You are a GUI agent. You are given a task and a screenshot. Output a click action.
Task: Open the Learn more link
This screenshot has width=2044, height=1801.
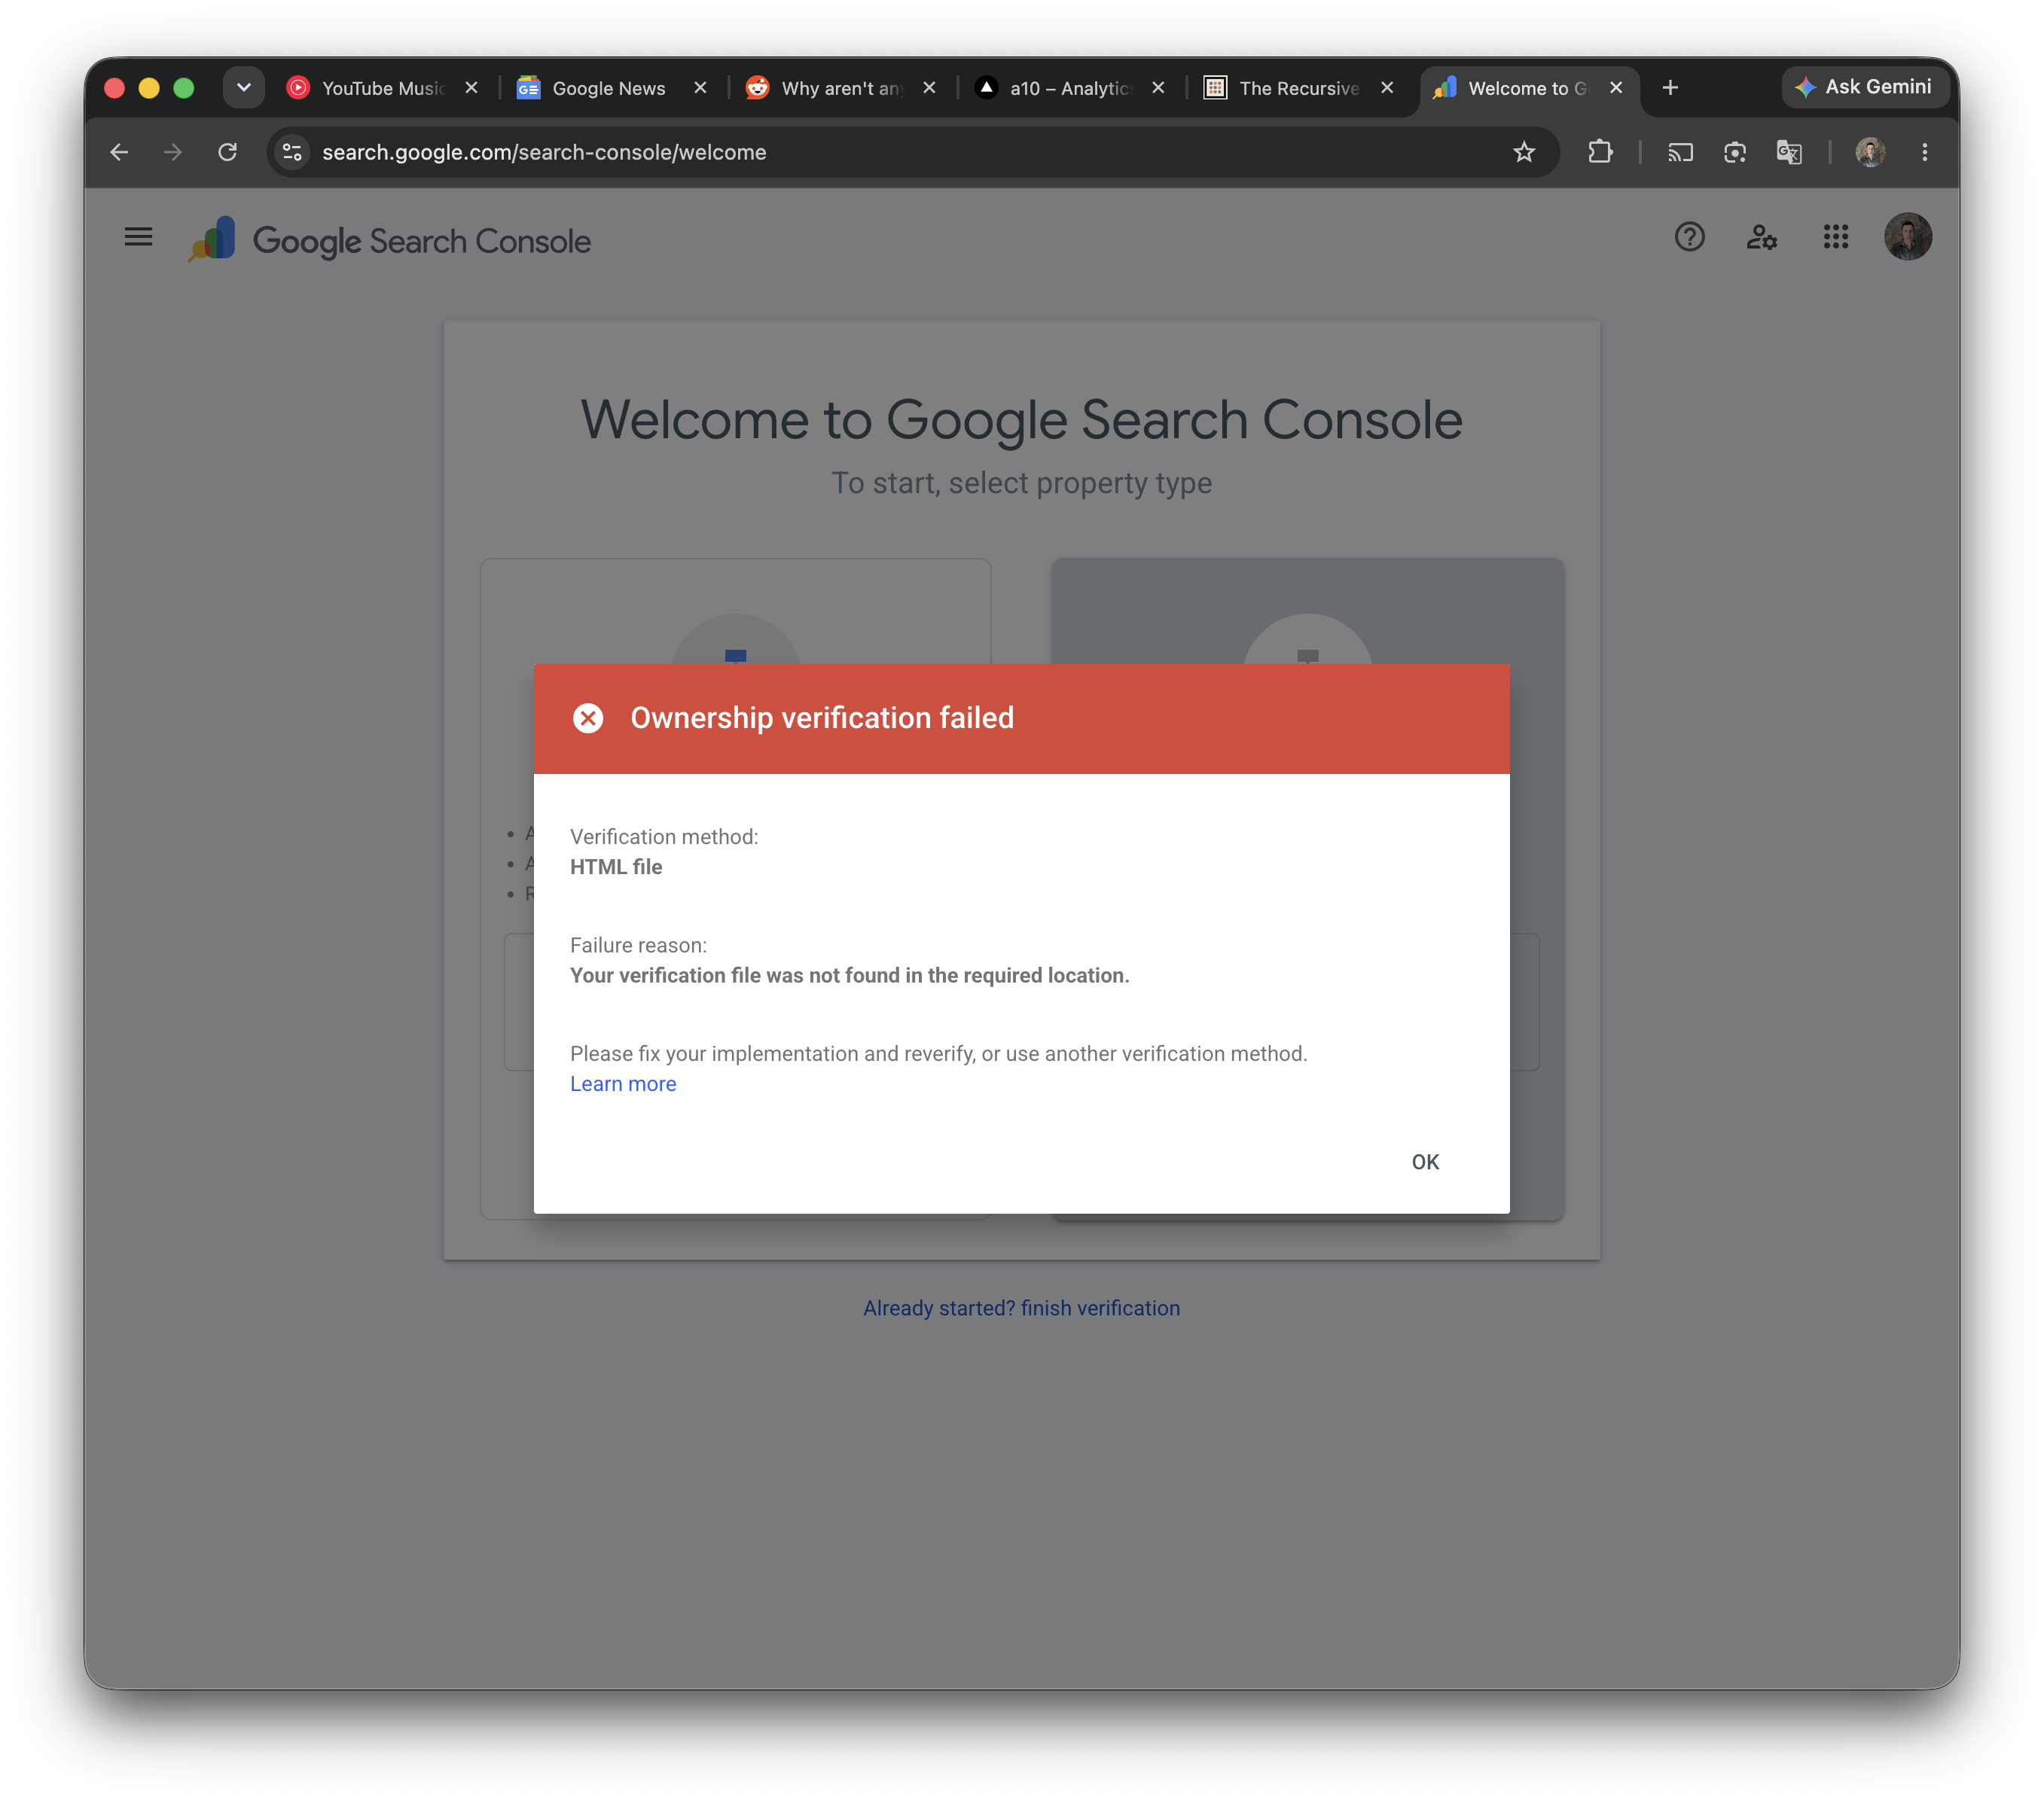click(623, 1084)
